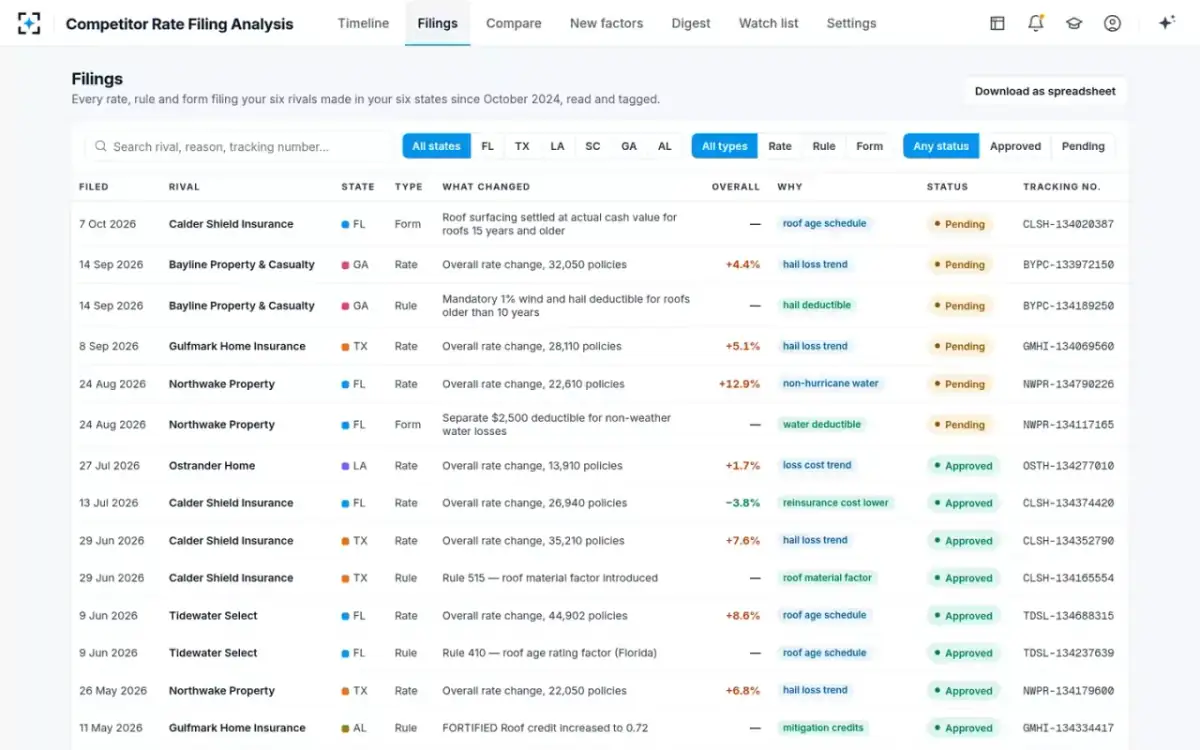1200x750 pixels.
Task: Open the sparkle assistant icon
Action: [x=1166, y=23]
